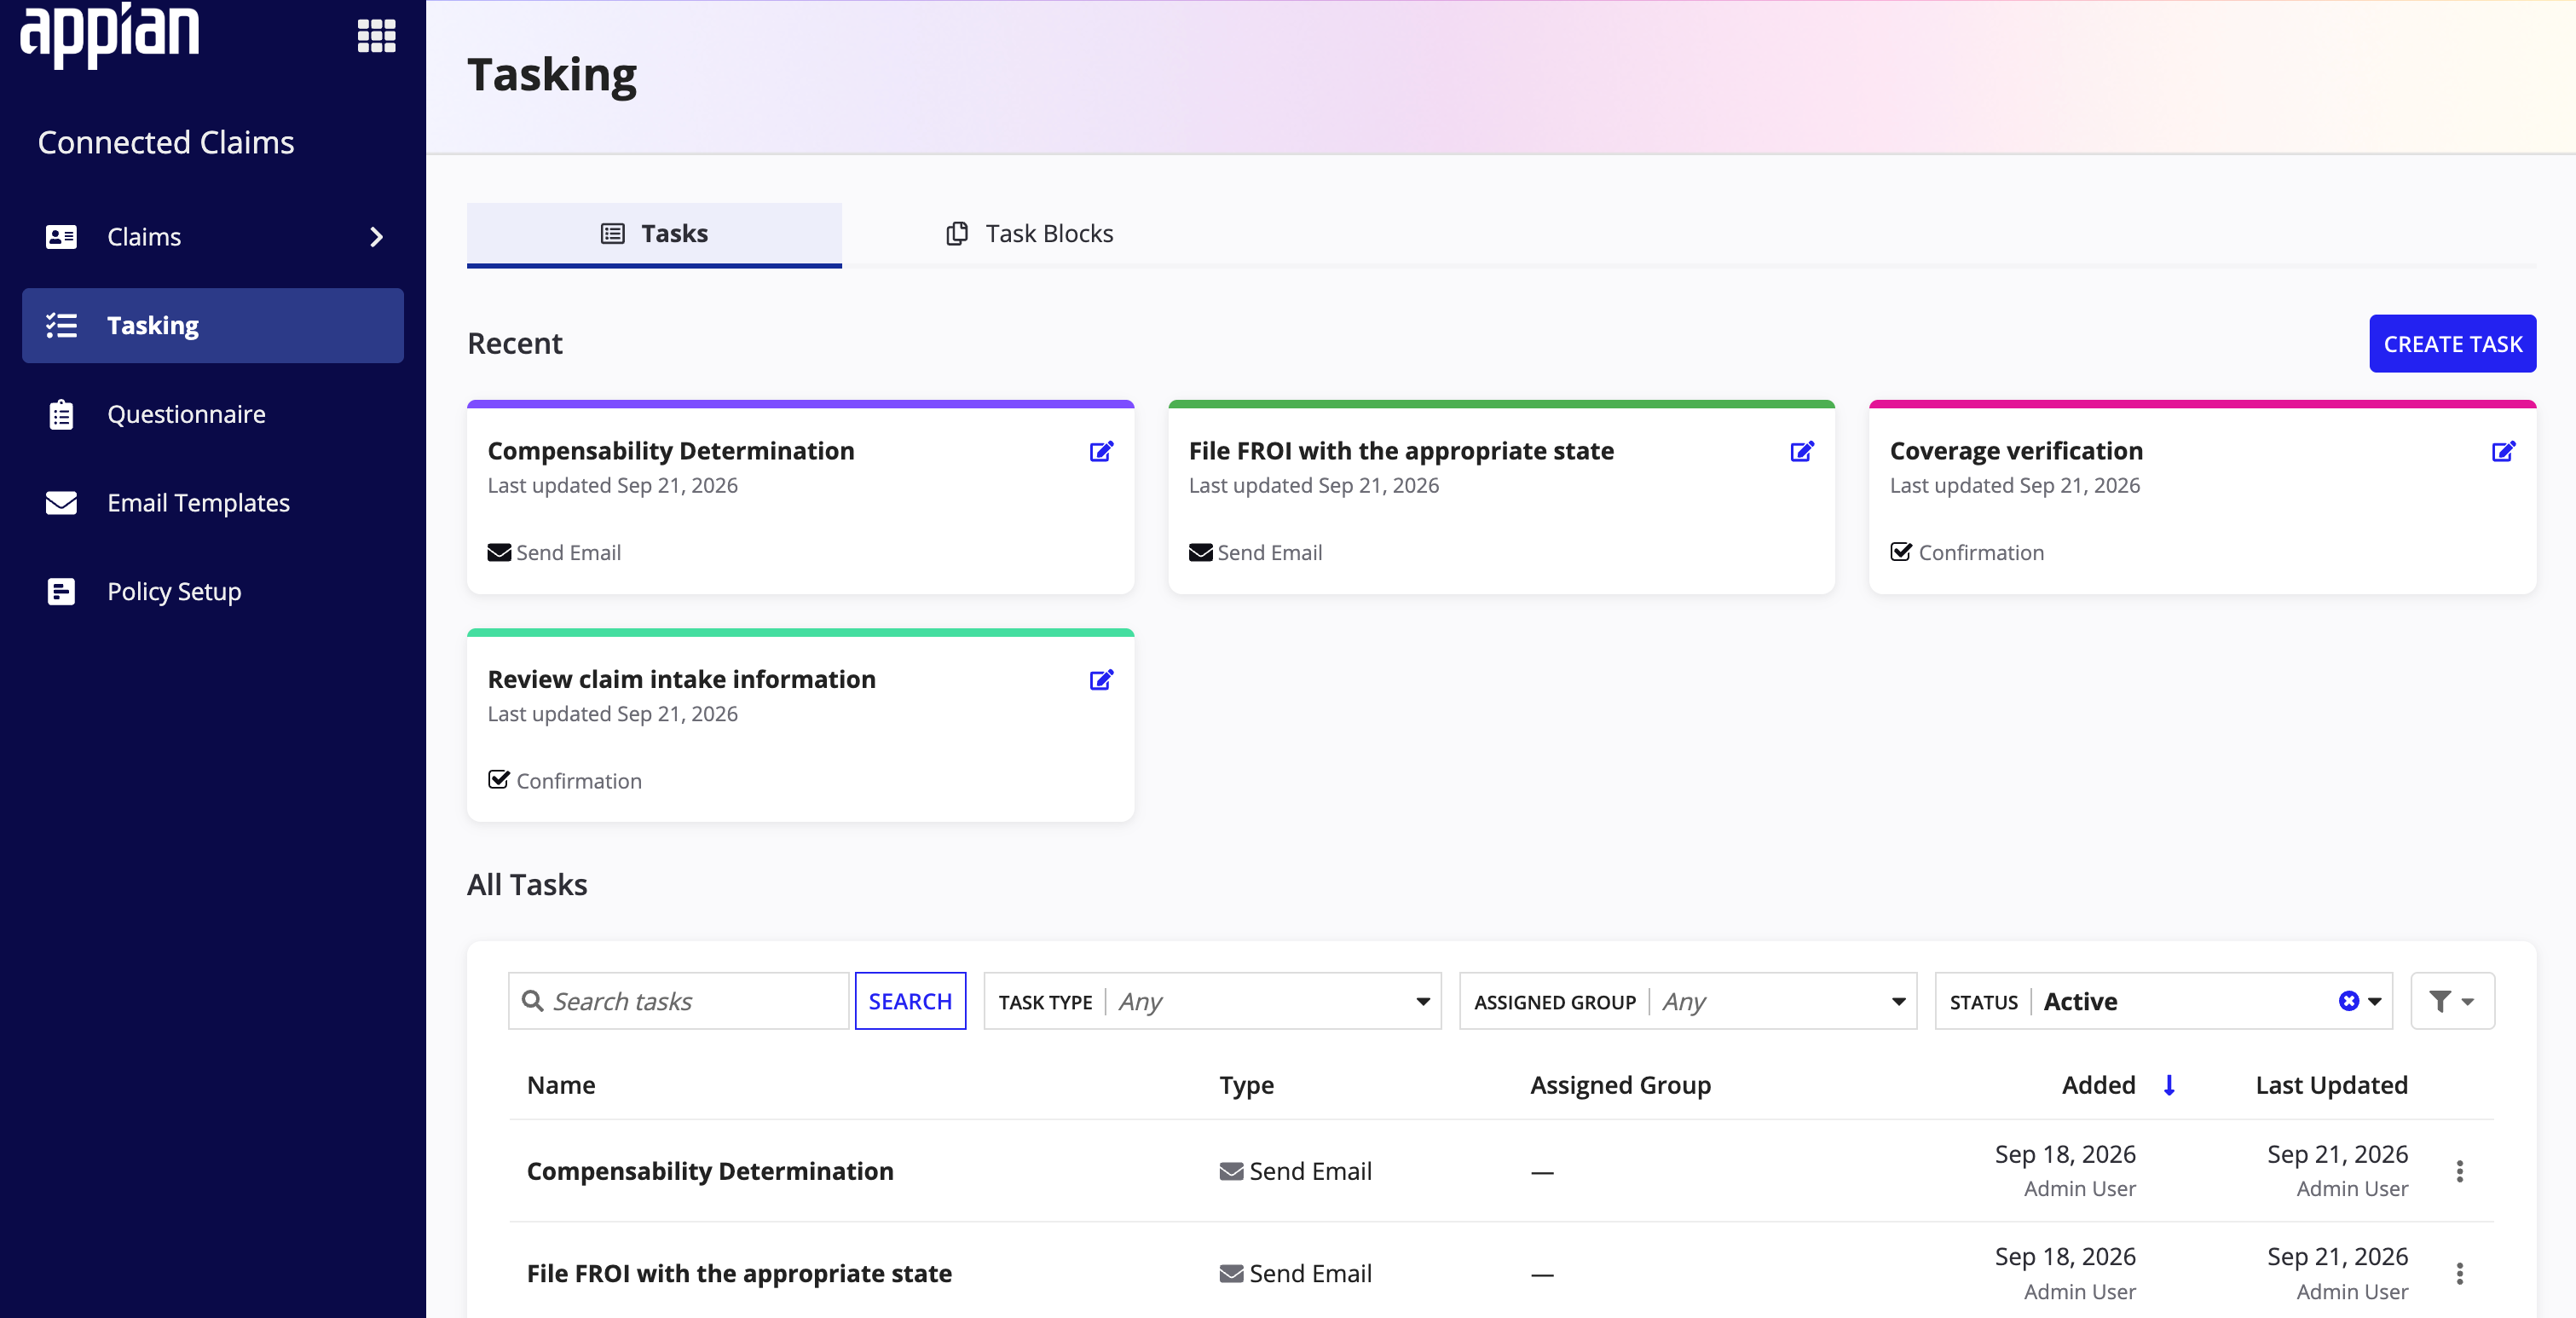
Task: Open the apps grid menu icon
Action: [x=376, y=36]
